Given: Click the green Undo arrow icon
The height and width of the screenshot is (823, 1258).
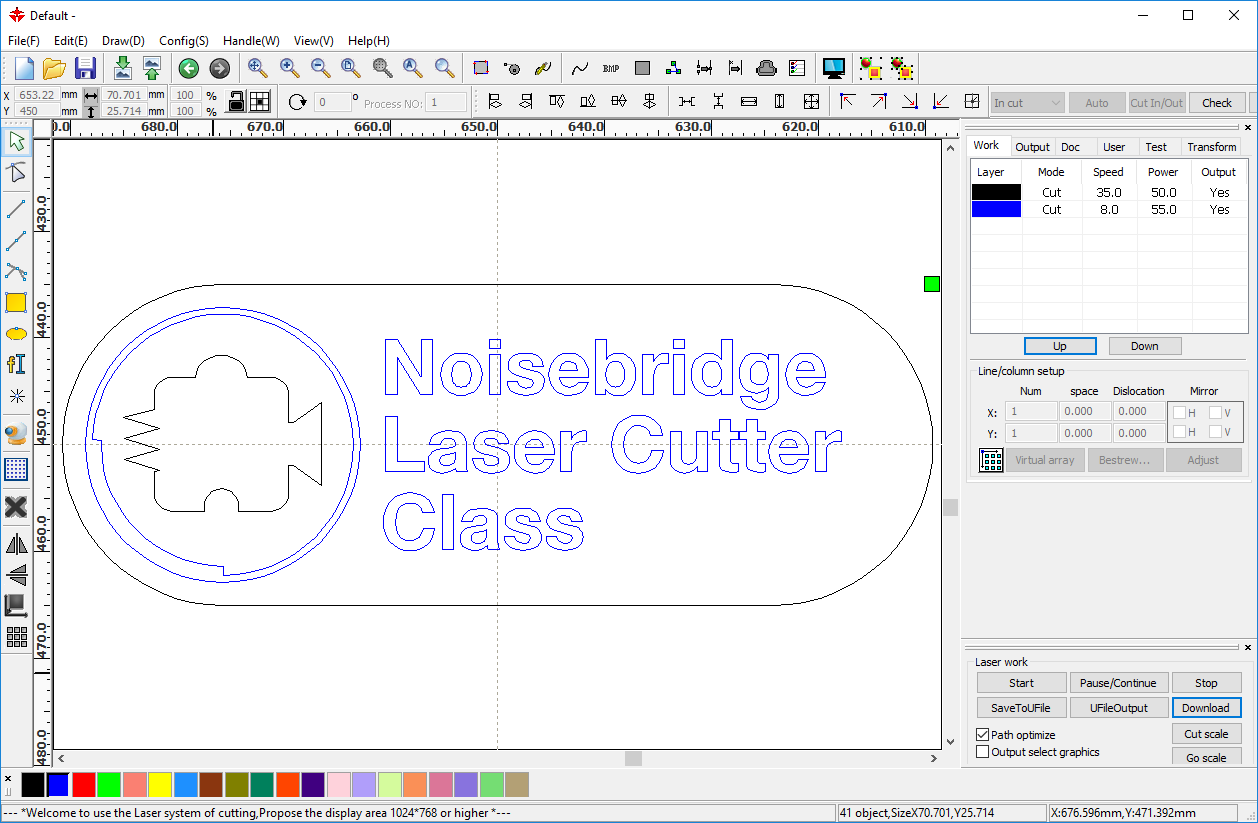Looking at the screenshot, I should (x=188, y=68).
